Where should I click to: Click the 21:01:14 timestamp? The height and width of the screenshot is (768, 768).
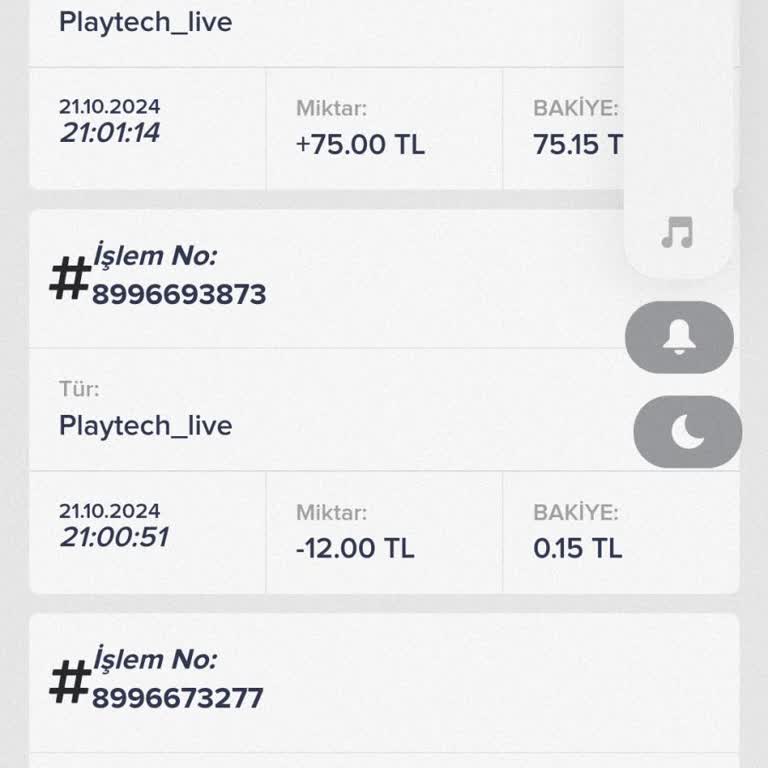tap(110, 133)
